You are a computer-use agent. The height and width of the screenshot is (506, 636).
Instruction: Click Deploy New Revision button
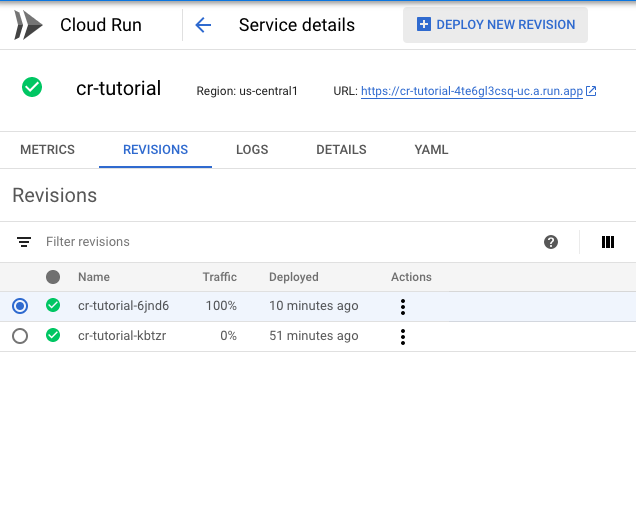tap(495, 25)
